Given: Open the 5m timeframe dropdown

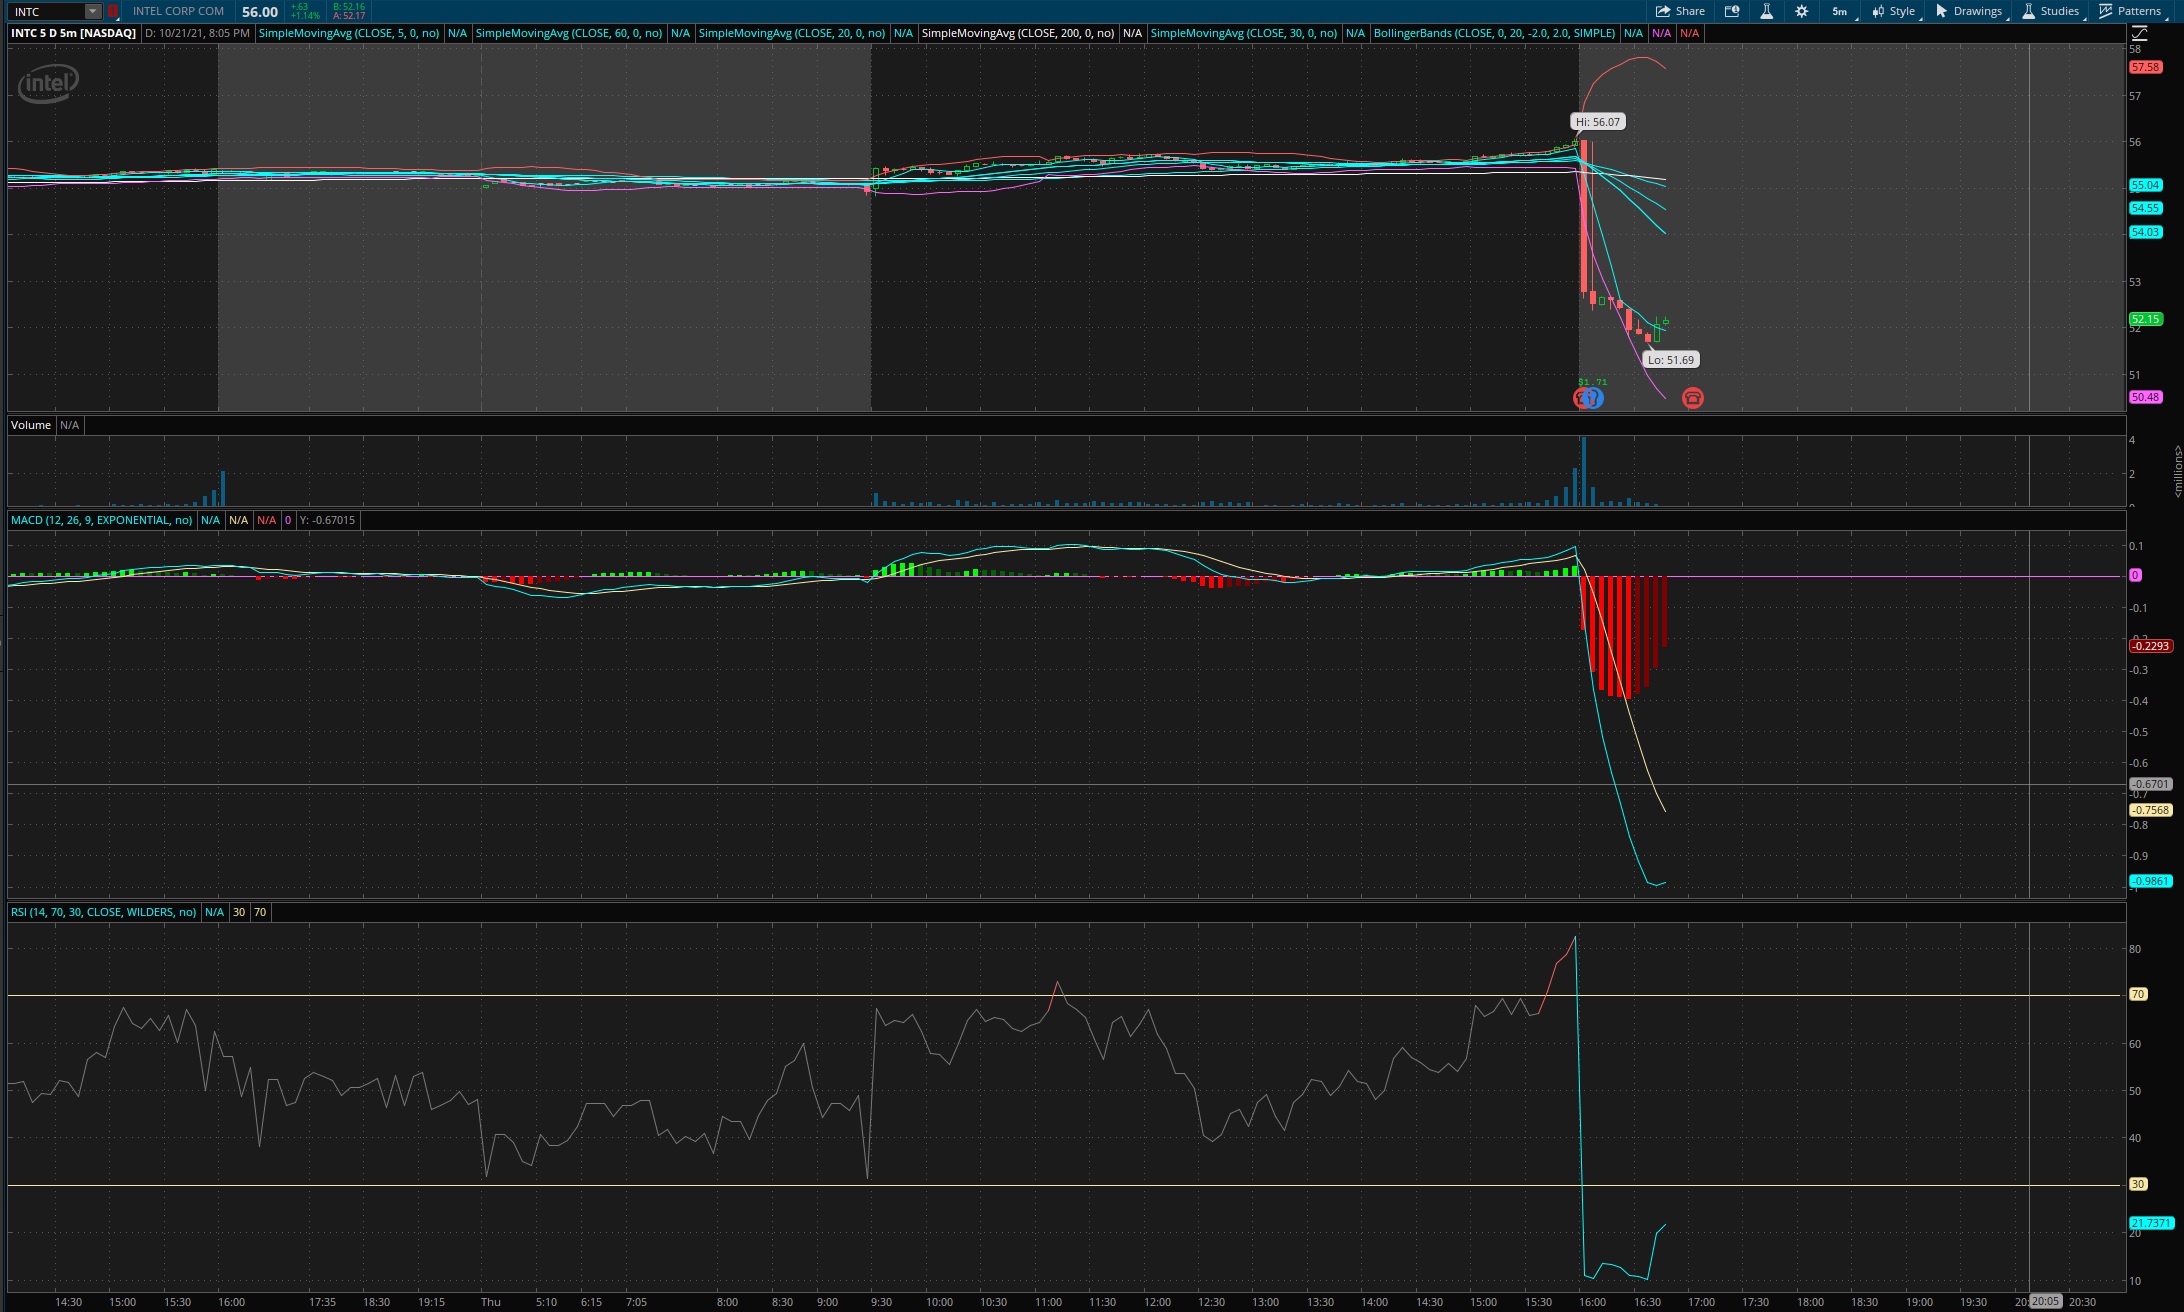Looking at the screenshot, I should tap(1840, 11).
